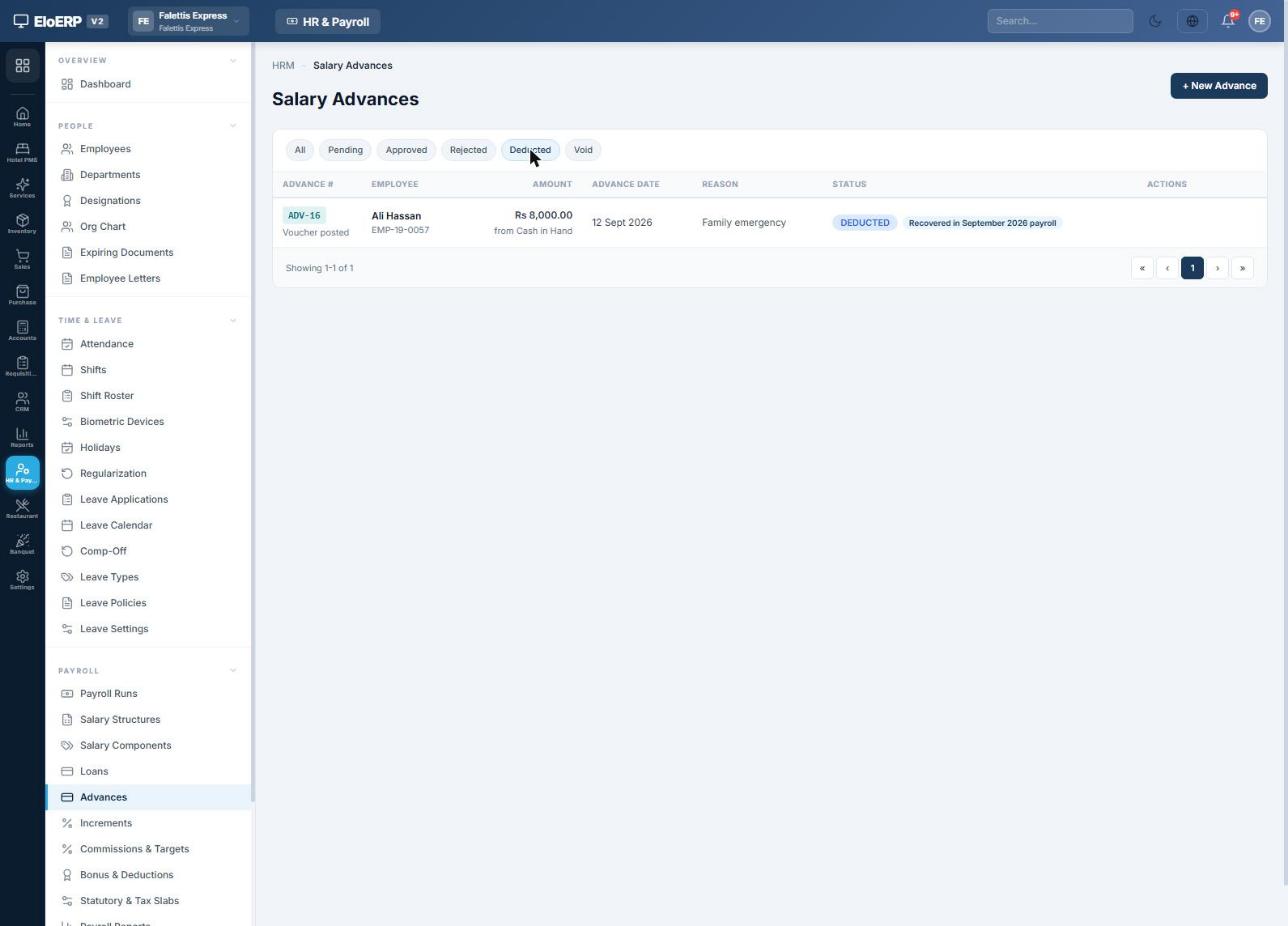
Task: Open the Restaurant module icon
Action: click(22, 509)
